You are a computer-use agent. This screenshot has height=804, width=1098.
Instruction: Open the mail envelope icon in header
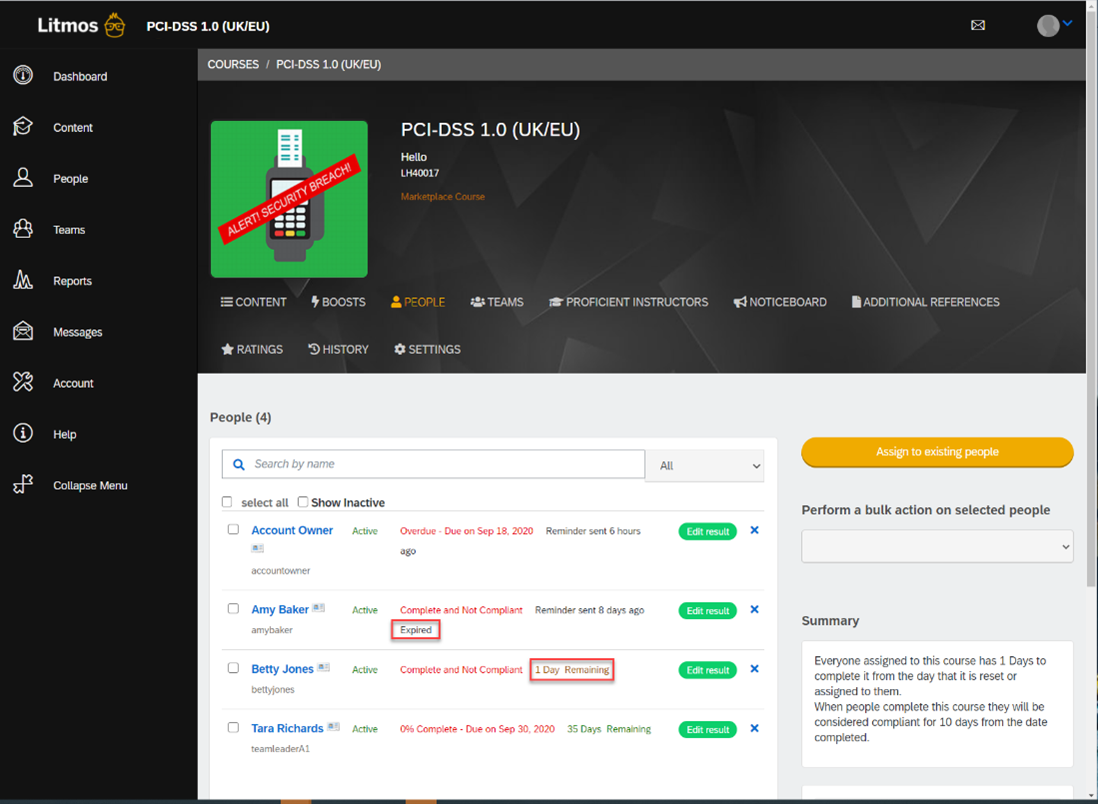click(978, 26)
